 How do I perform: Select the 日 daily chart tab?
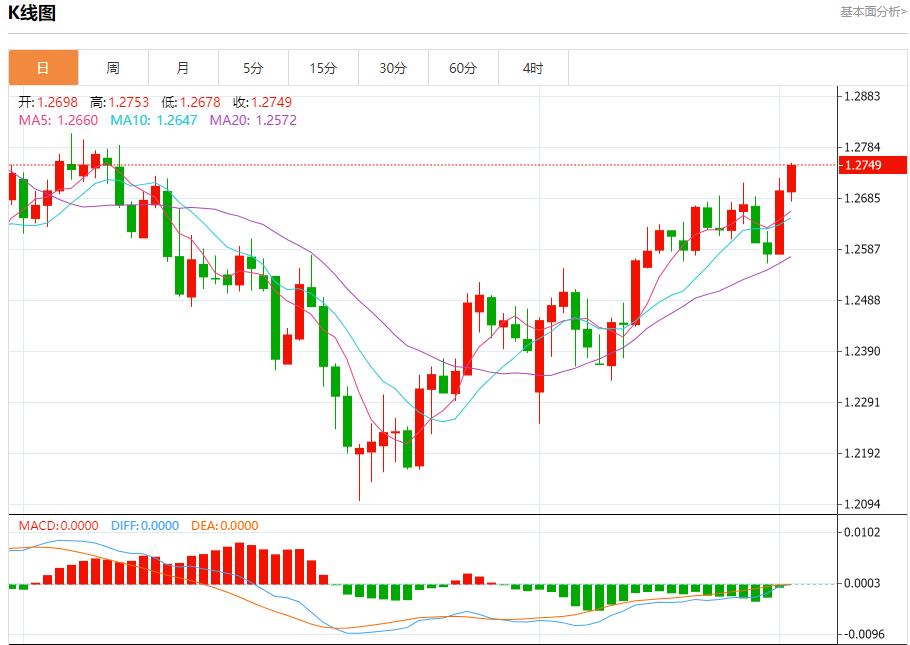click(43, 68)
